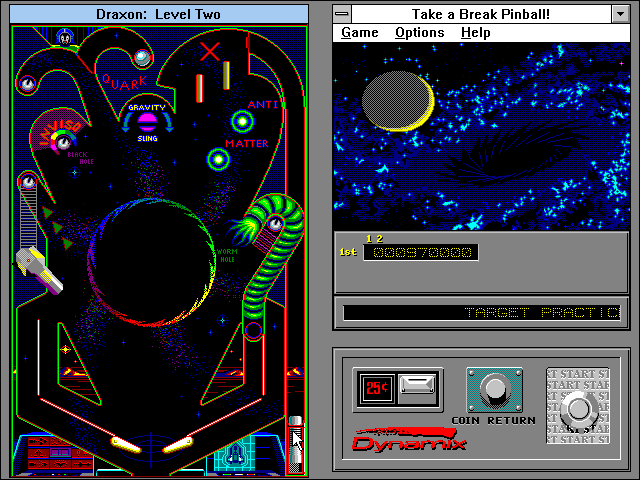The width and height of the screenshot is (640, 480).
Task: Click the upper Anti Matter green bumper
Action: coord(242,121)
